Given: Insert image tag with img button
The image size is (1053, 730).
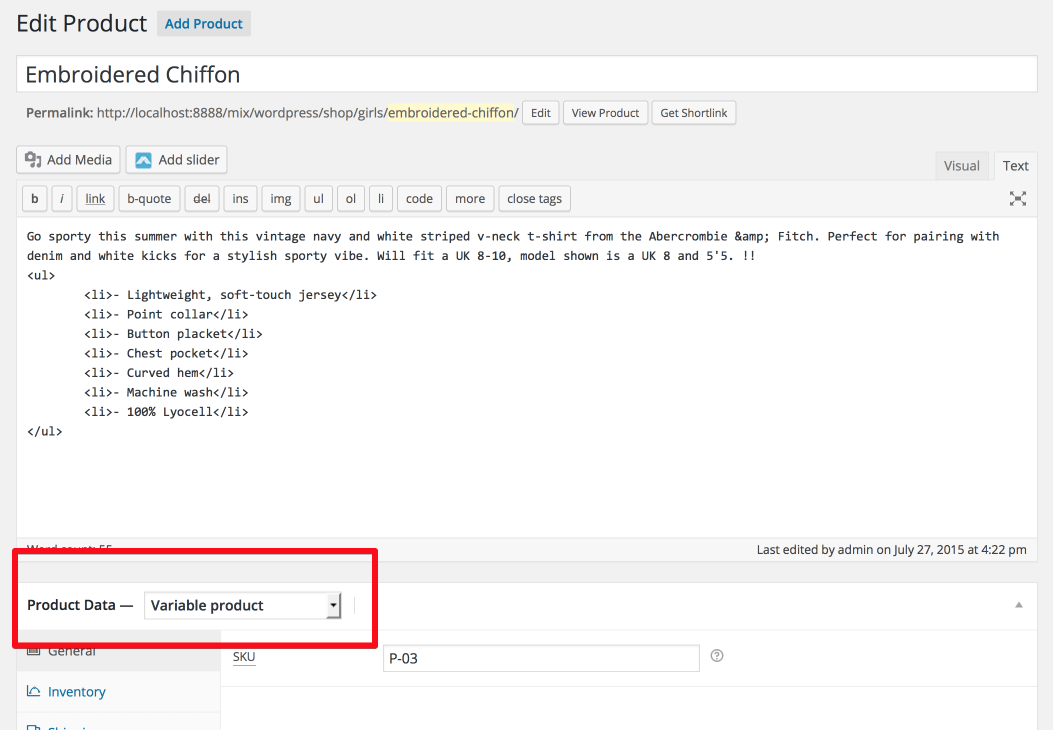Looking at the screenshot, I should (x=281, y=199).
